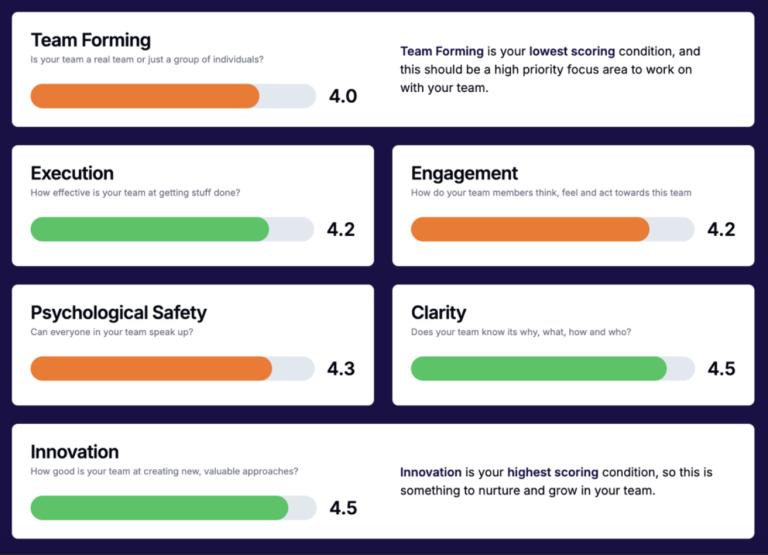Image resolution: width=768 pixels, height=555 pixels.
Task: Click the Team Forming orange progress bar
Action: 145,96
